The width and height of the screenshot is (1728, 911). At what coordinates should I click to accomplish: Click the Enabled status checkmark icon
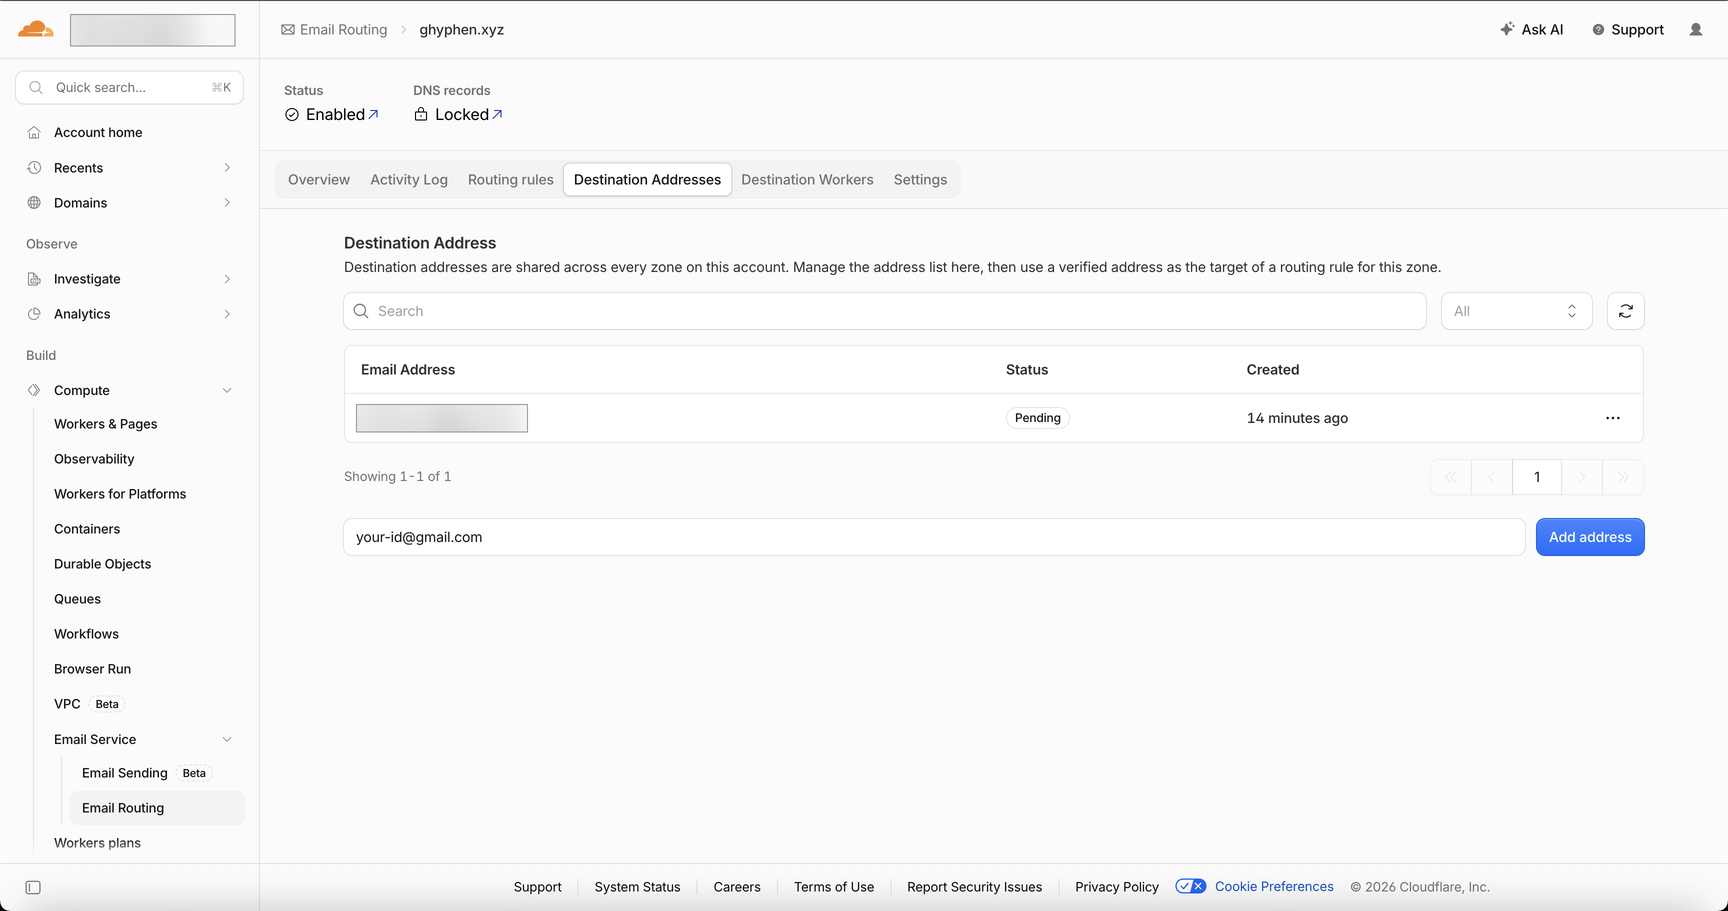pos(292,115)
